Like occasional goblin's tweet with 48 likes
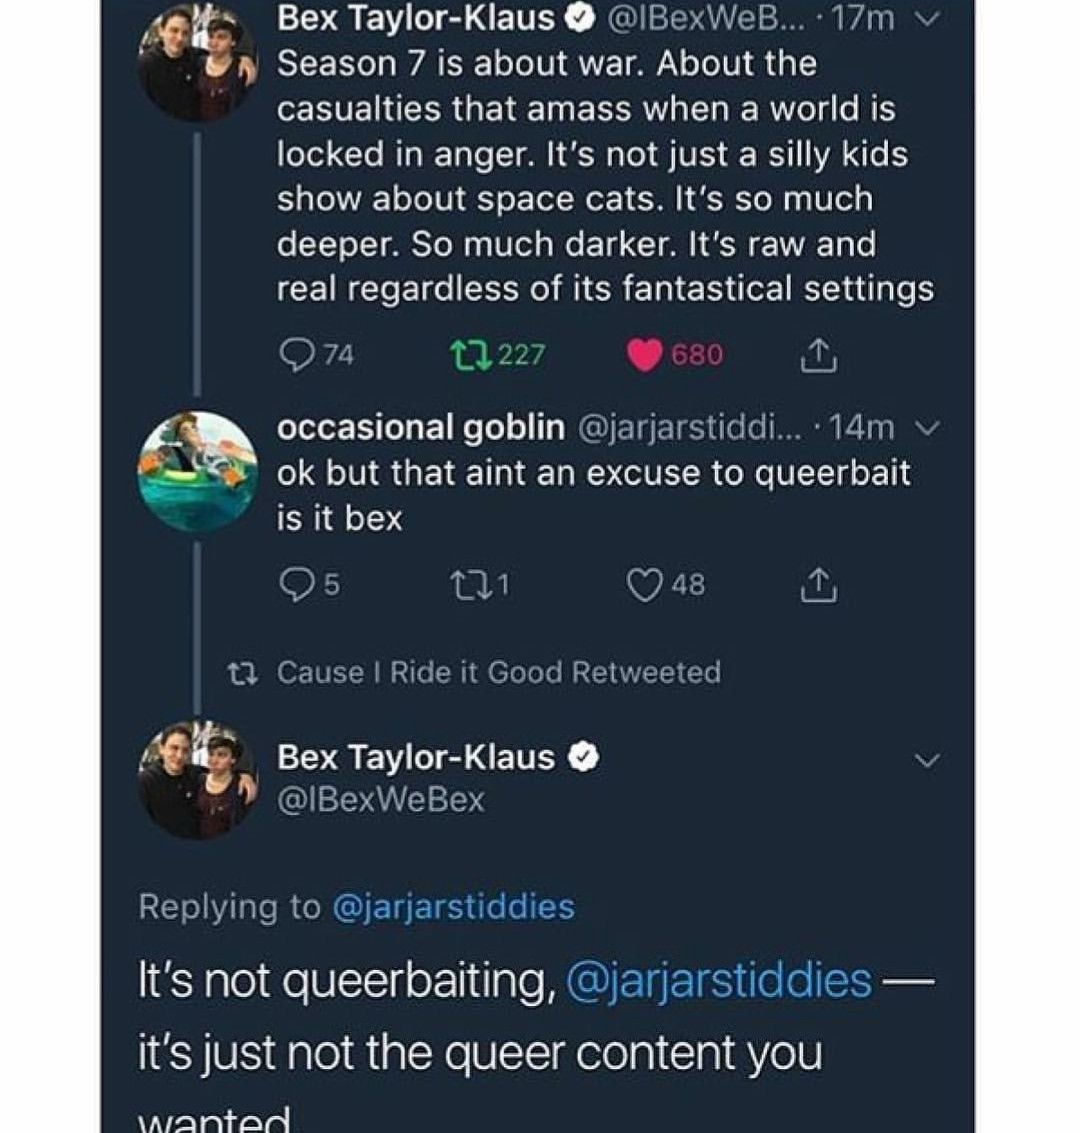This screenshot has width=1080, height=1133. coord(645,583)
